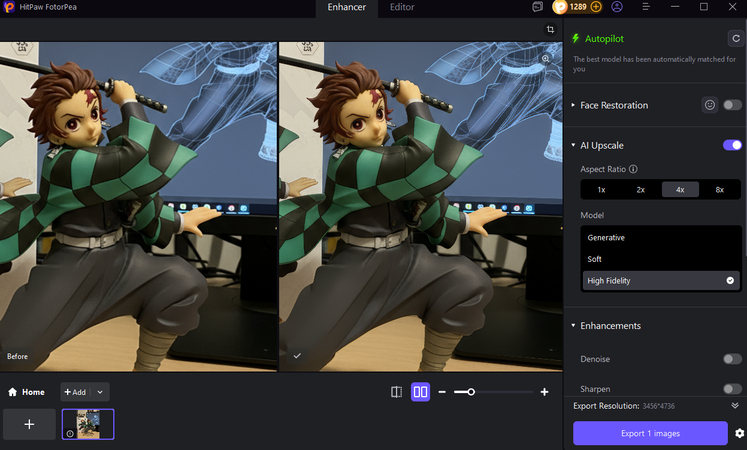Collapse the AI Upscale section
The width and height of the screenshot is (747, 450).
coord(573,145)
